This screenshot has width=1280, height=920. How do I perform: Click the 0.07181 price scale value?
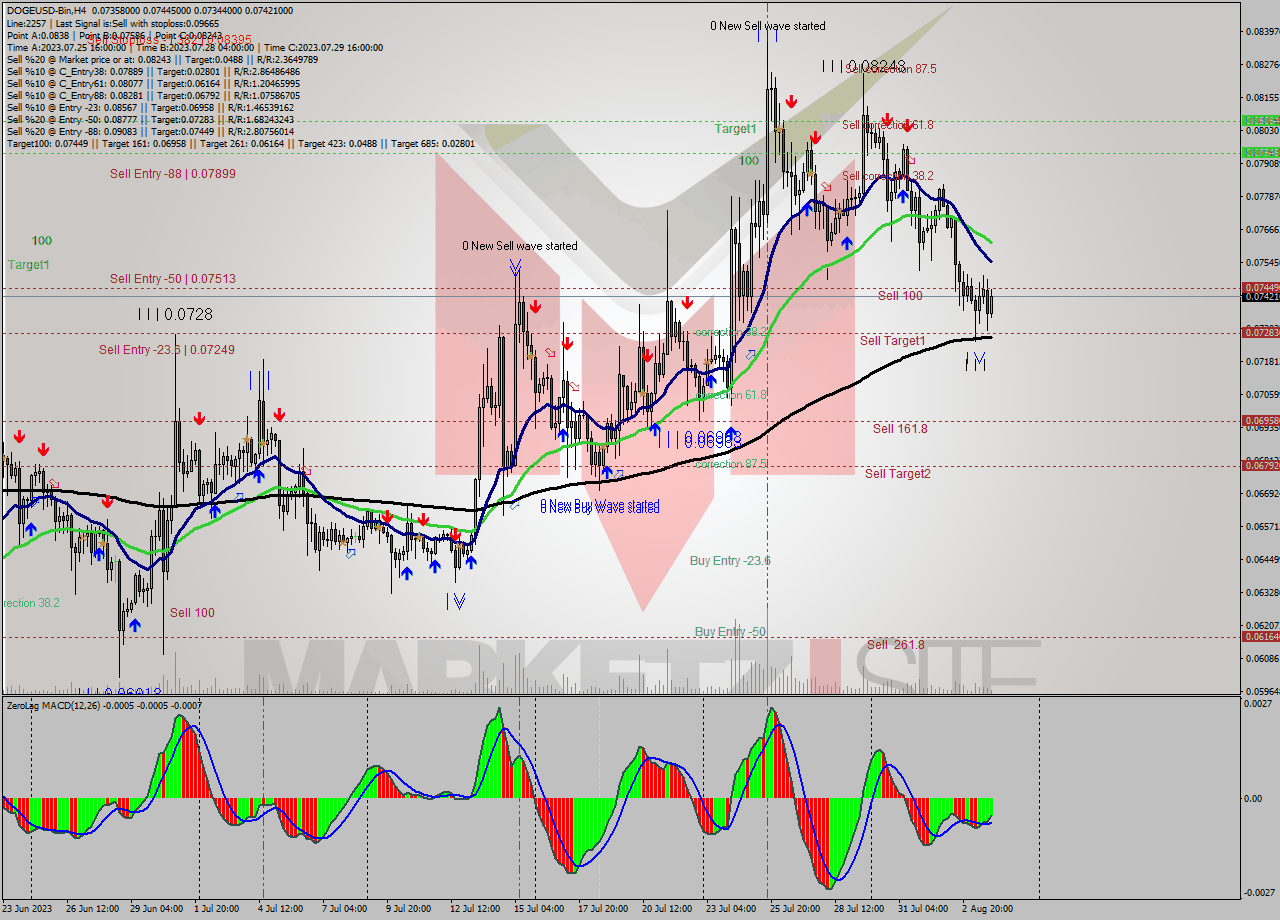[x=1261, y=361]
